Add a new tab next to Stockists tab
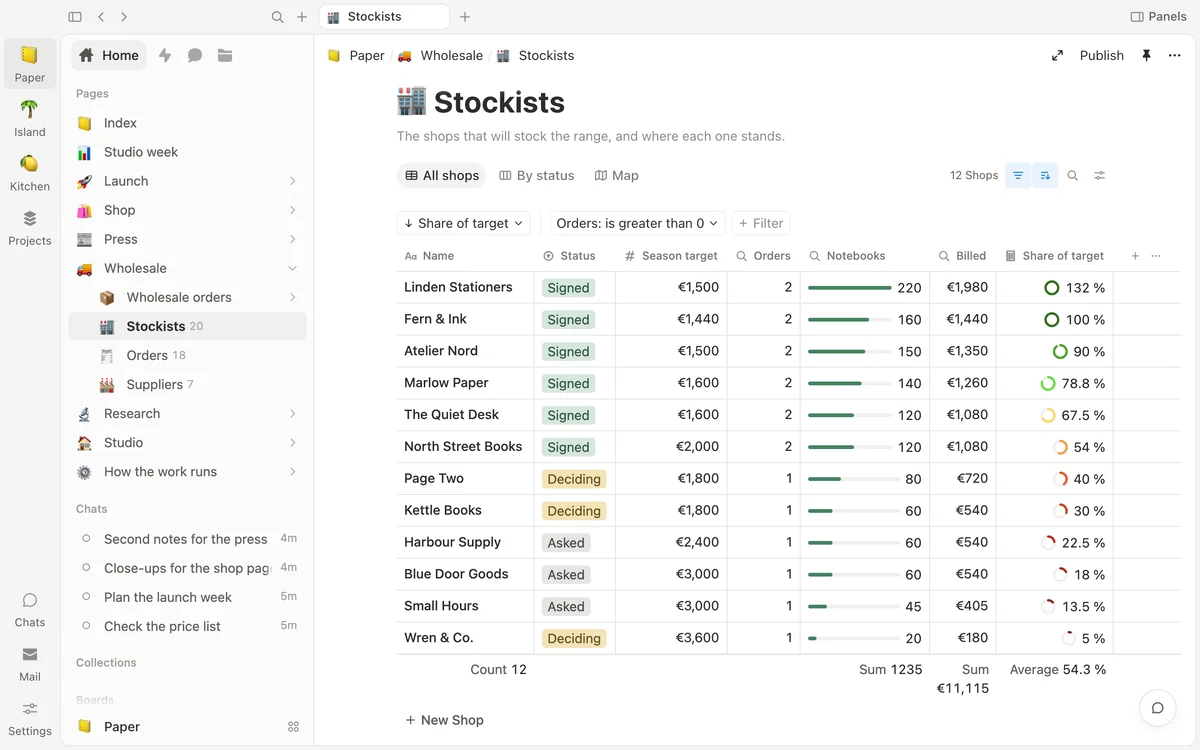 [x=465, y=17]
